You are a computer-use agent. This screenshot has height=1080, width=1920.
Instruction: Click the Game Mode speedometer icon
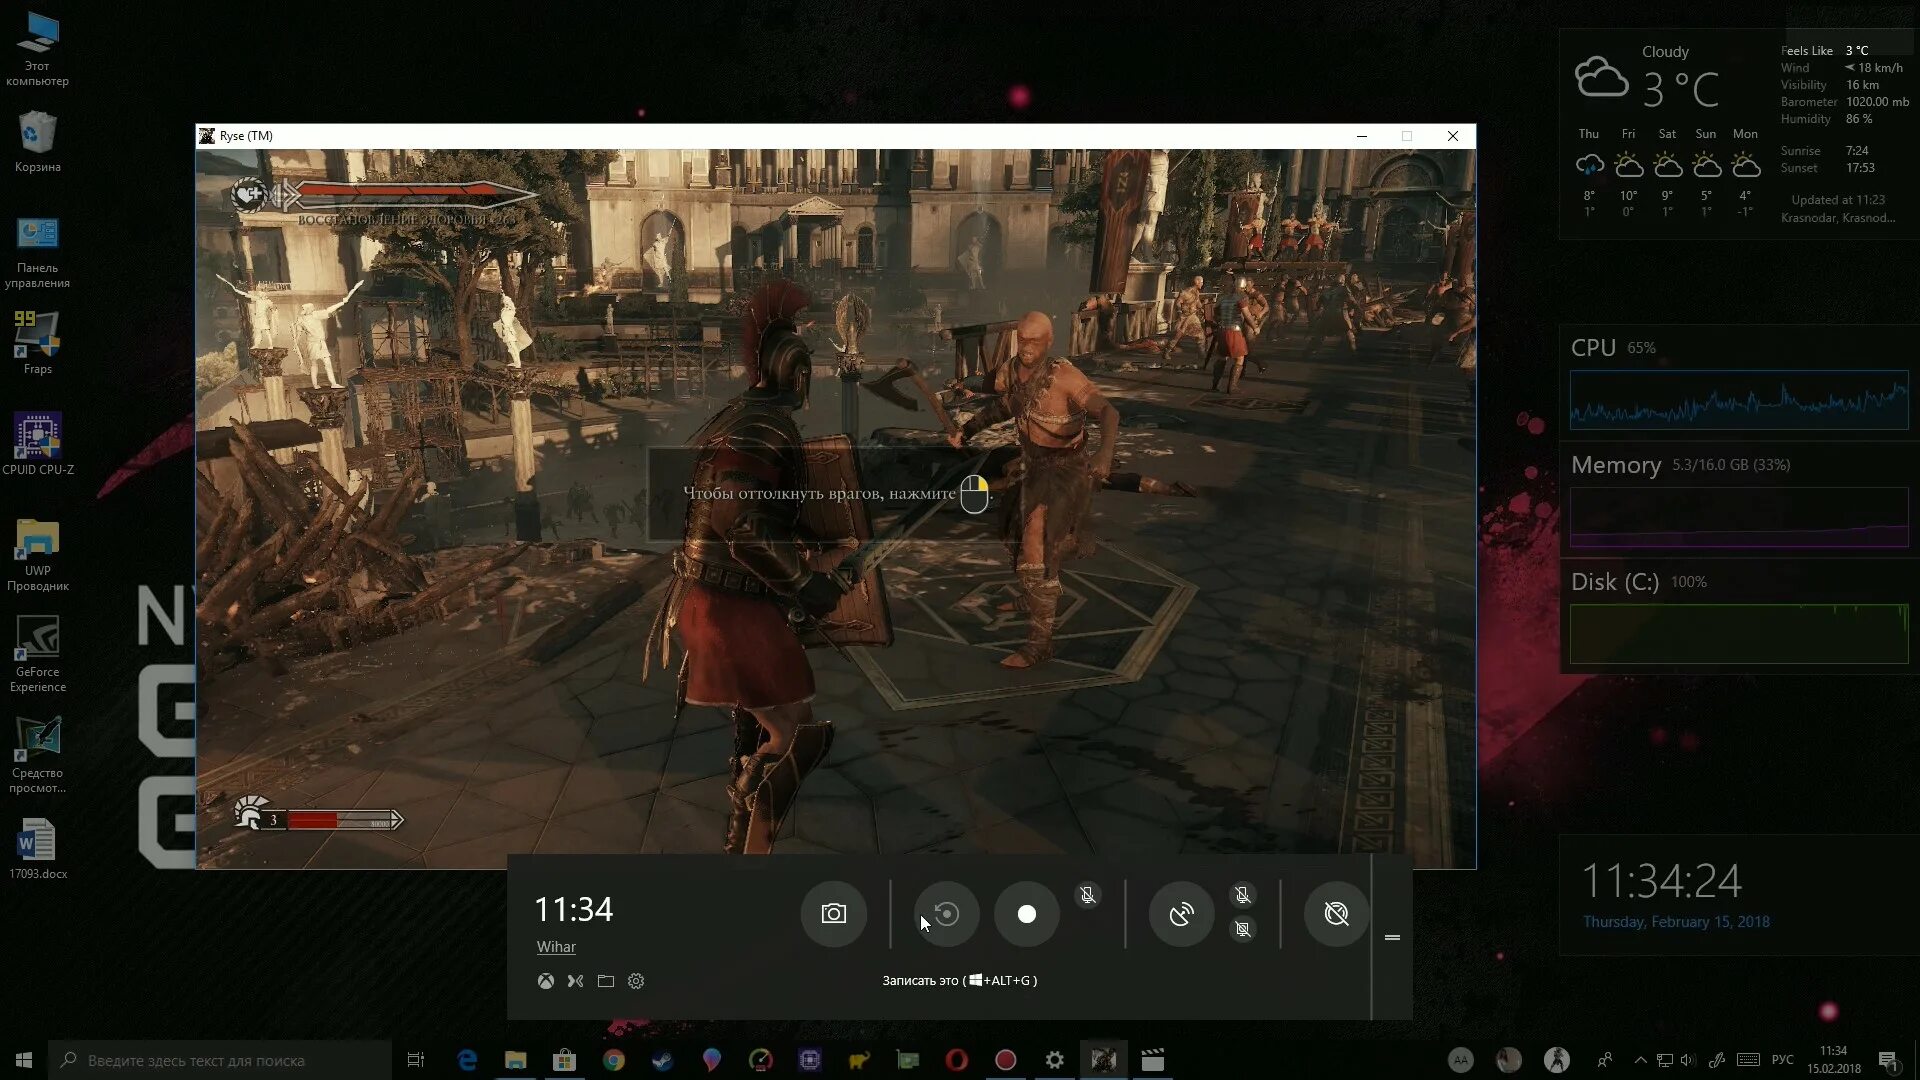tap(1336, 913)
